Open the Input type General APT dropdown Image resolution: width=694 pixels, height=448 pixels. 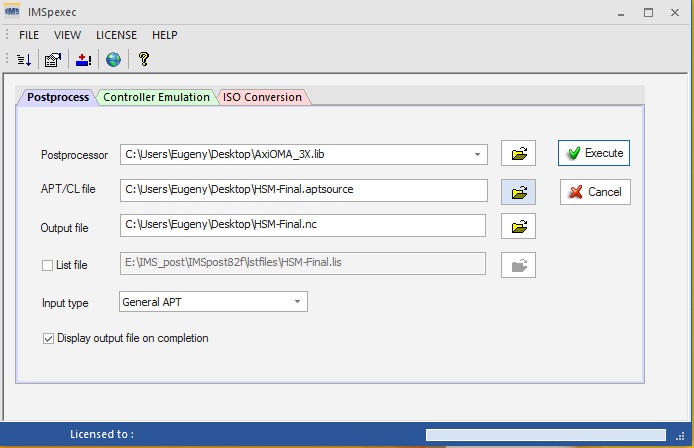pyautogui.click(x=298, y=301)
